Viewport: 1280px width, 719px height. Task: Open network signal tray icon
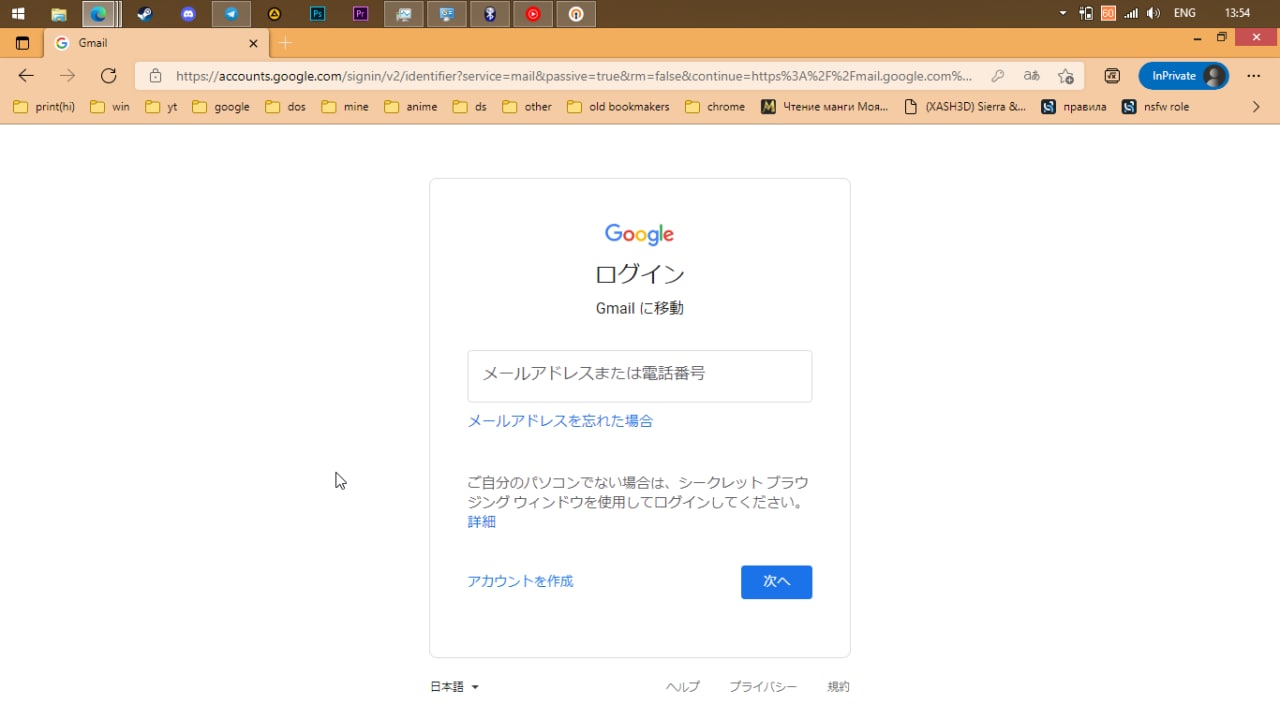[x=1131, y=14]
